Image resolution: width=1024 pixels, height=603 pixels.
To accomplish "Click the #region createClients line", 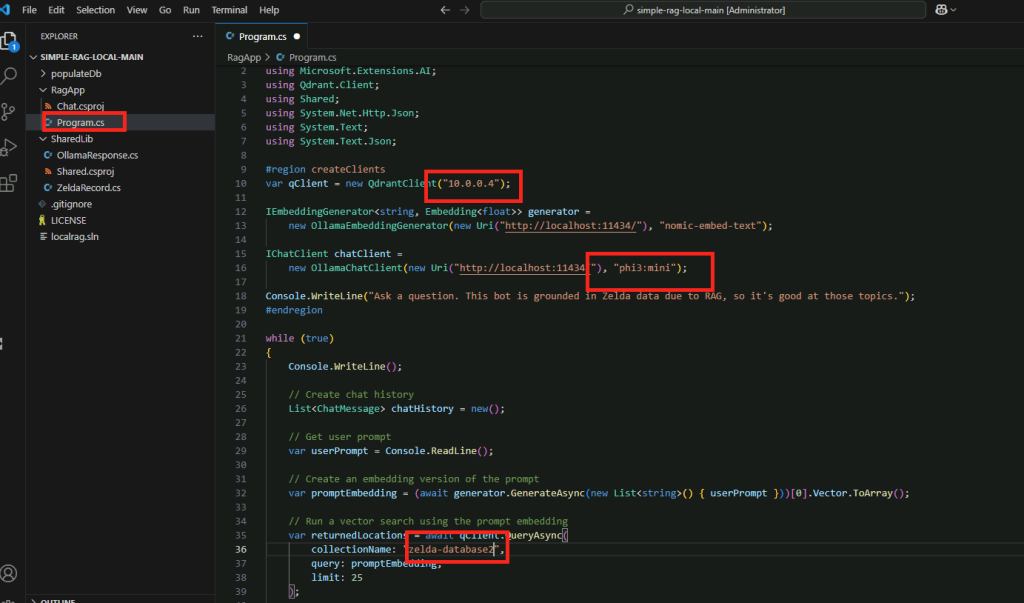I will point(325,169).
